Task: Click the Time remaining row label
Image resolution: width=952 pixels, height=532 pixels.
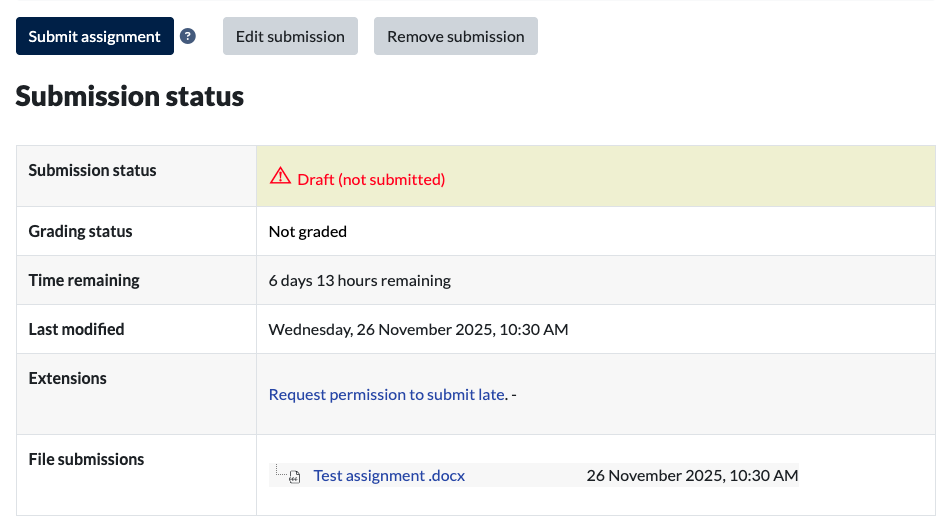Action: click(x=84, y=281)
